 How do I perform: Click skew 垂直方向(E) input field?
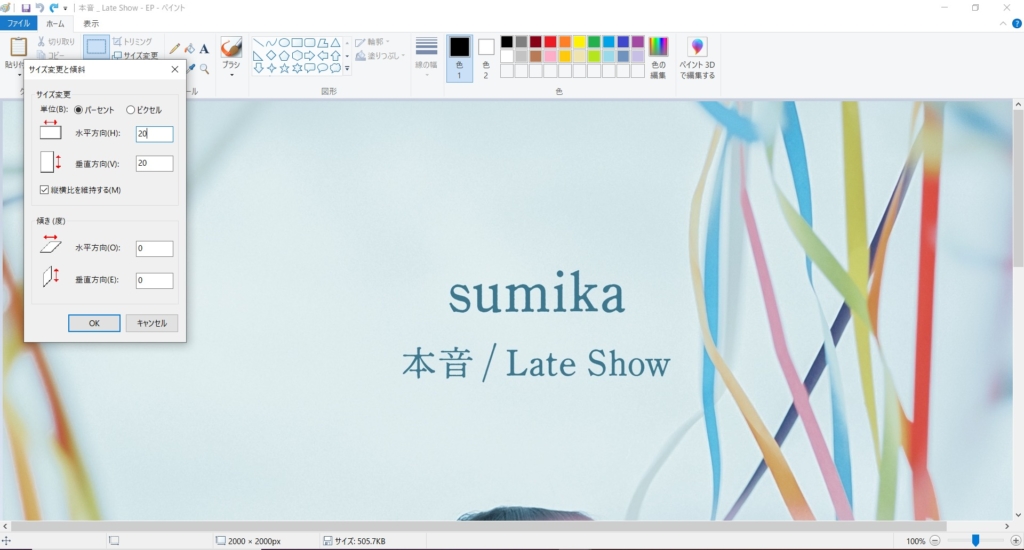click(155, 280)
